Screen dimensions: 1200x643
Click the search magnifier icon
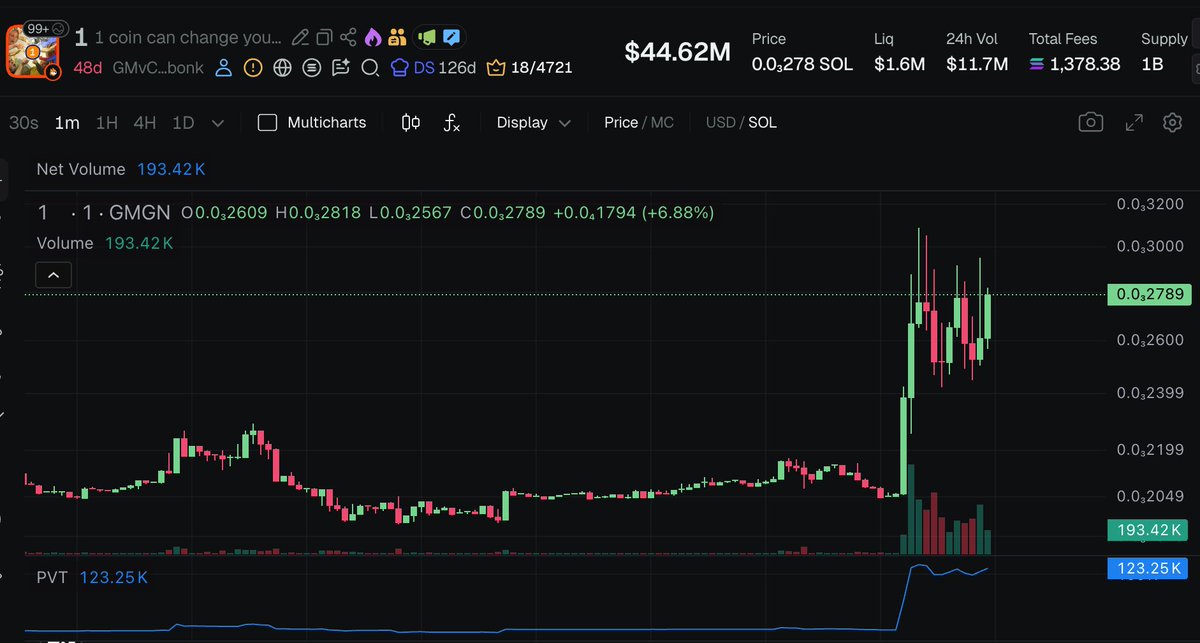tap(370, 66)
